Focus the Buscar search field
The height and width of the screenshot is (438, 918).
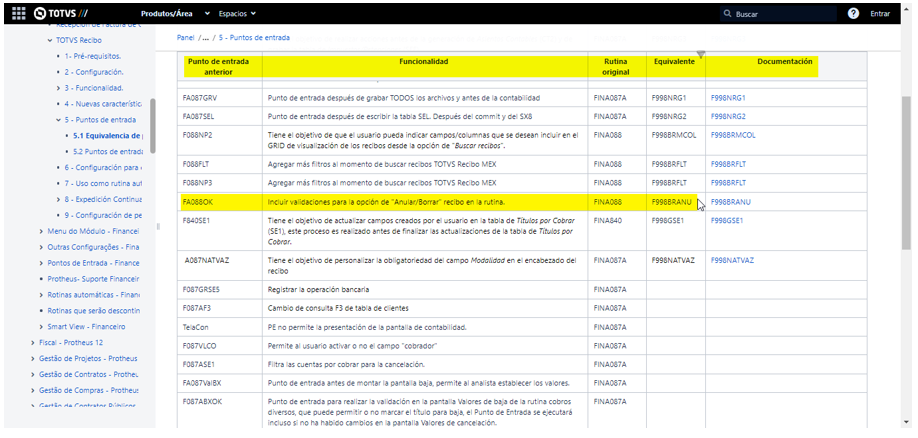[779, 13]
